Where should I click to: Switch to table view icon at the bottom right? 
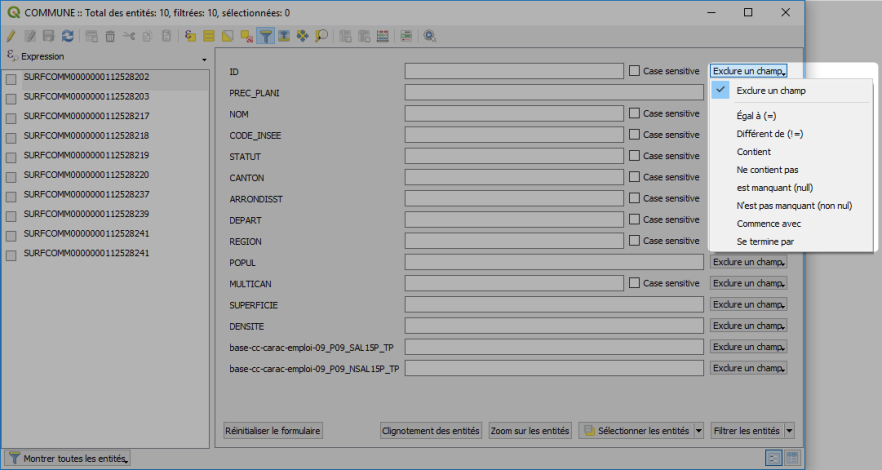pyautogui.click(x=792, y=458)
